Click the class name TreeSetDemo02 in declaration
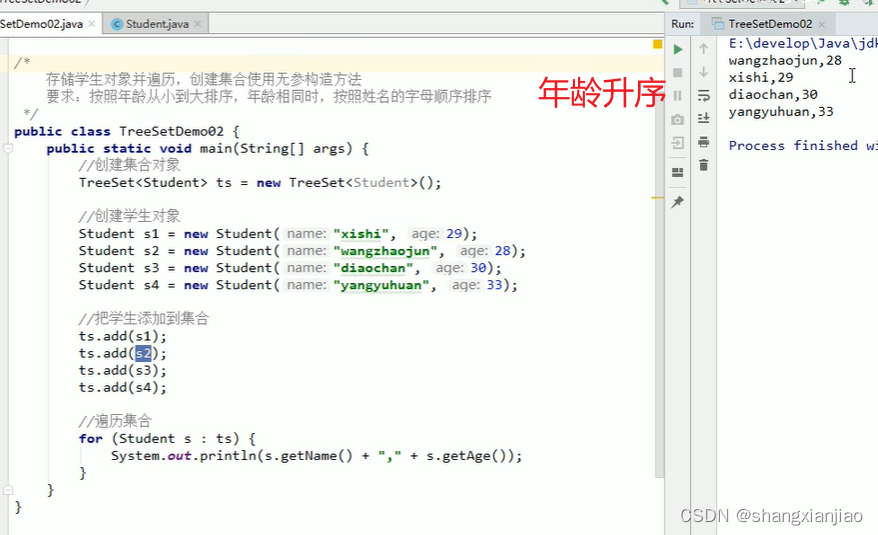 coord(171,132)
